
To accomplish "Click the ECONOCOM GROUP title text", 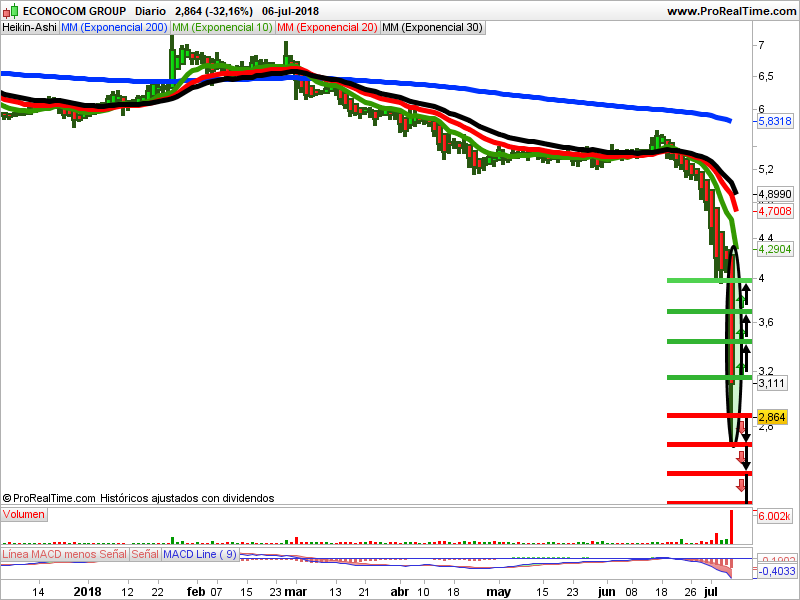I will [74, 11].
